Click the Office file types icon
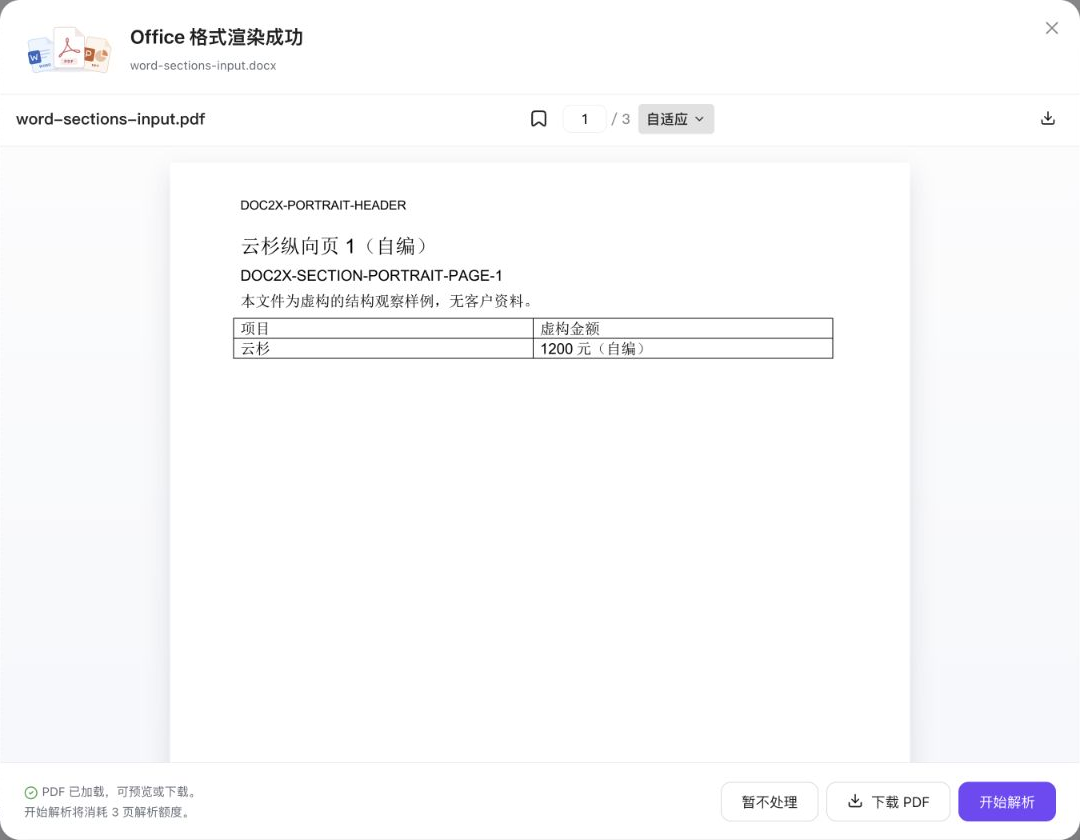 click(69, 50)
